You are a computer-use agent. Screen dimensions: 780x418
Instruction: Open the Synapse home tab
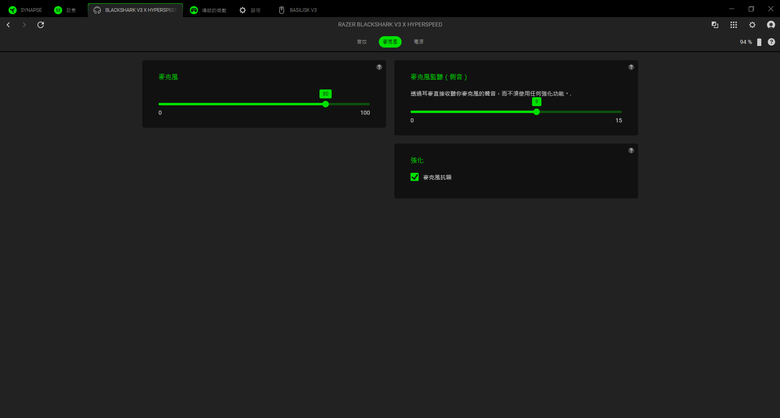click(x=25, y=10)
